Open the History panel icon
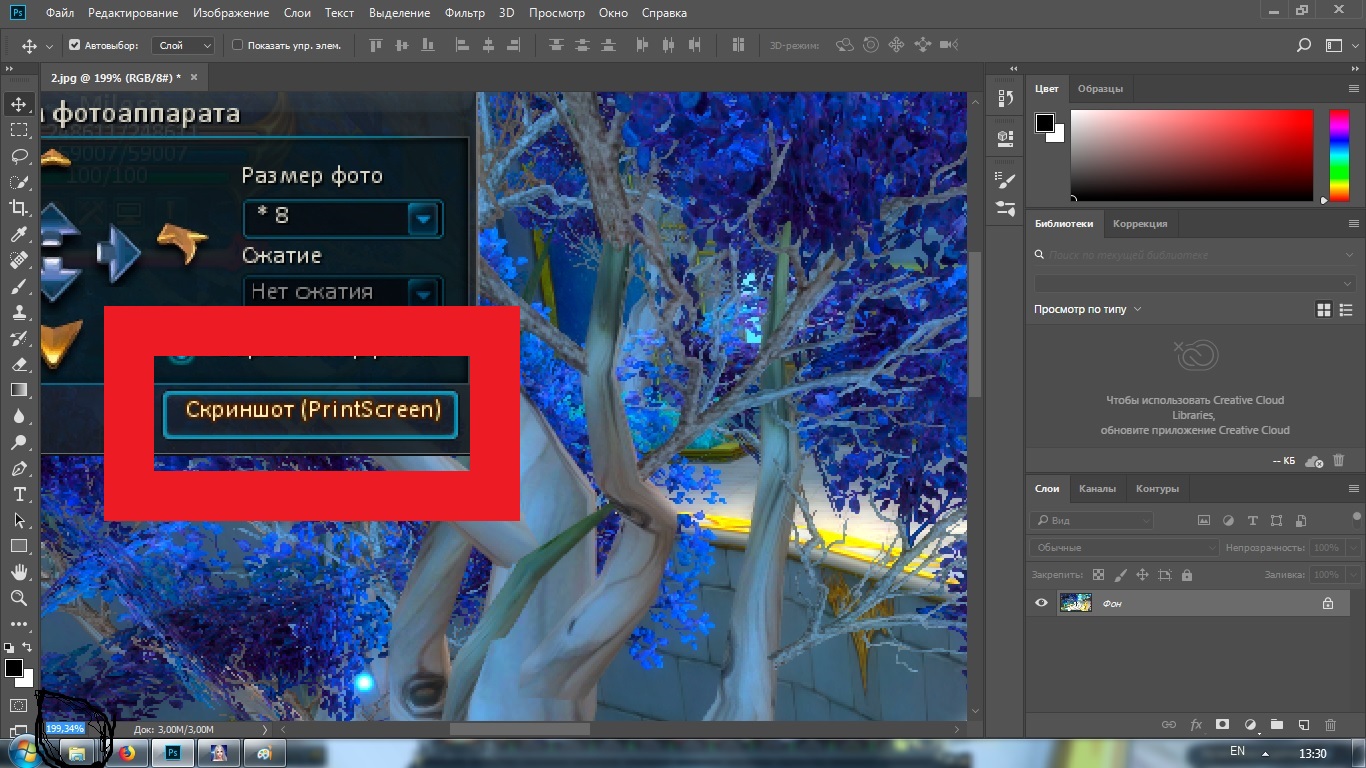 pos(1006,98)
